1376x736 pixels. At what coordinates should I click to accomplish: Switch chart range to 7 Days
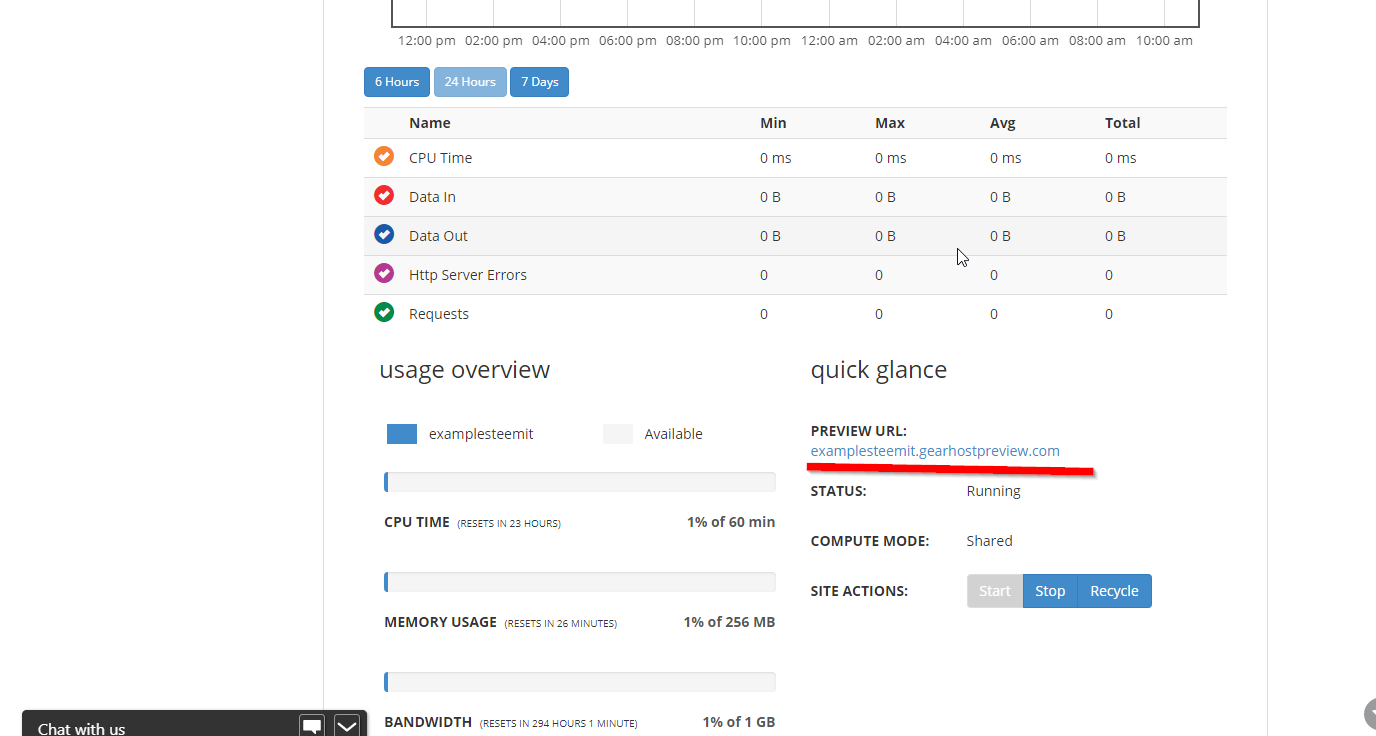click(x=539, y=82)
